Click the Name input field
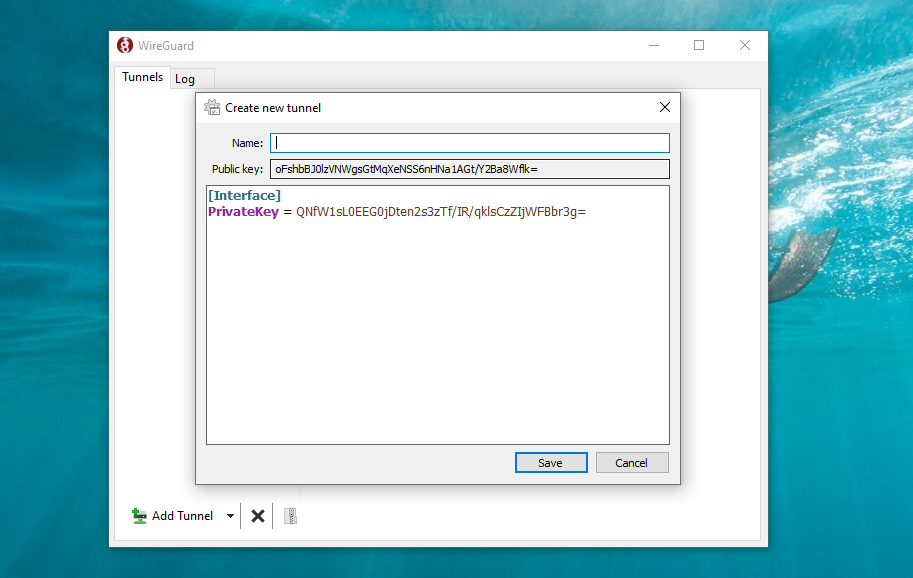Viewport: 913px width, 578px height. click(x=469, y=143)
